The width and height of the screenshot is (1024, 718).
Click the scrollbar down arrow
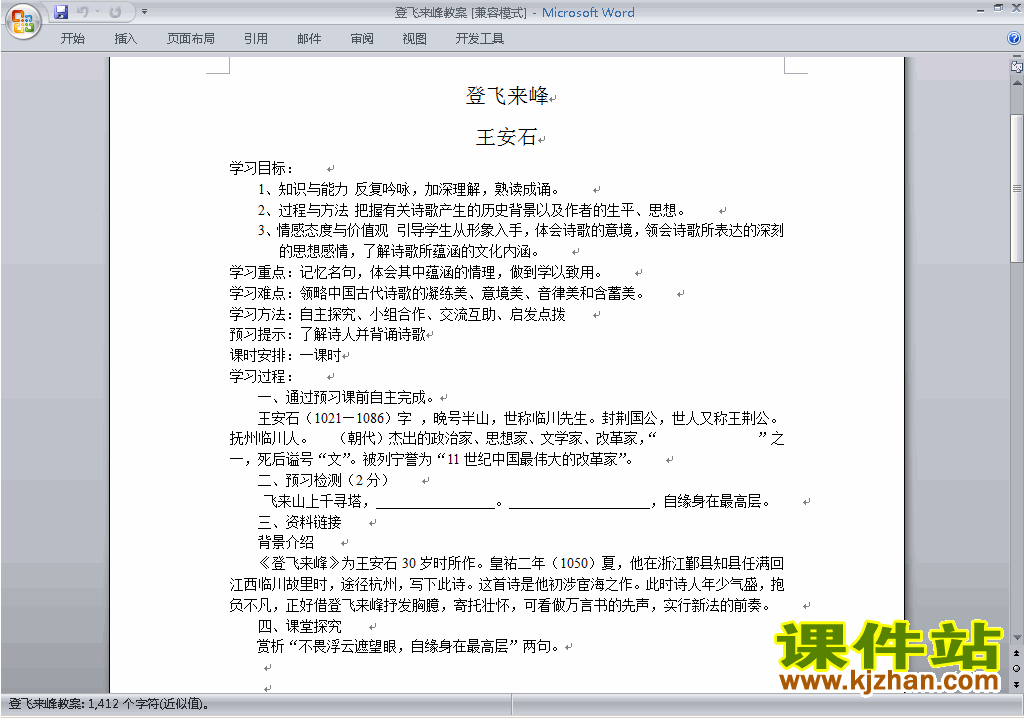pyautogui.click(x=1017, y=638)
